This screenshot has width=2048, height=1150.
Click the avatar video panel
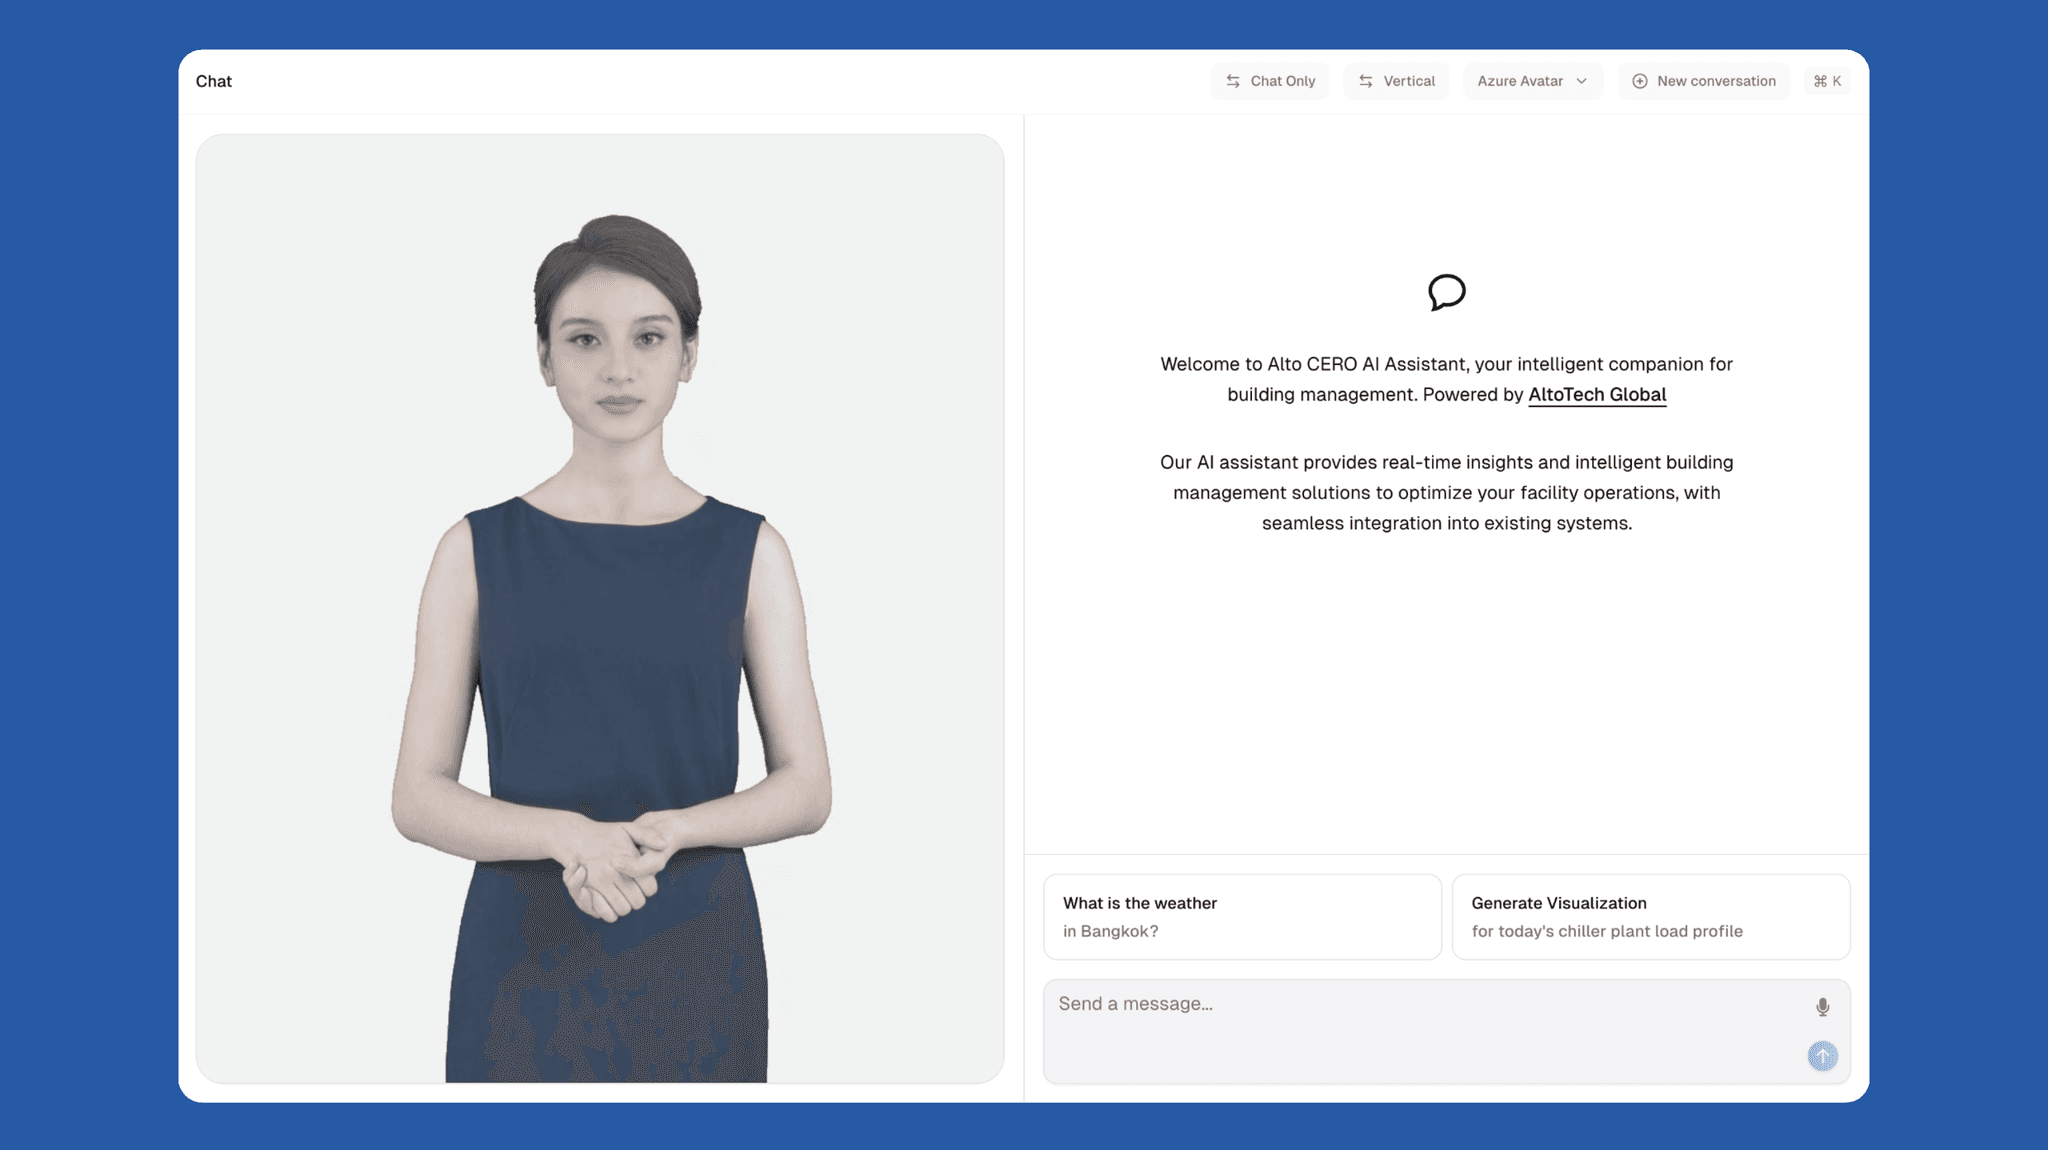(x=600, y=608)
